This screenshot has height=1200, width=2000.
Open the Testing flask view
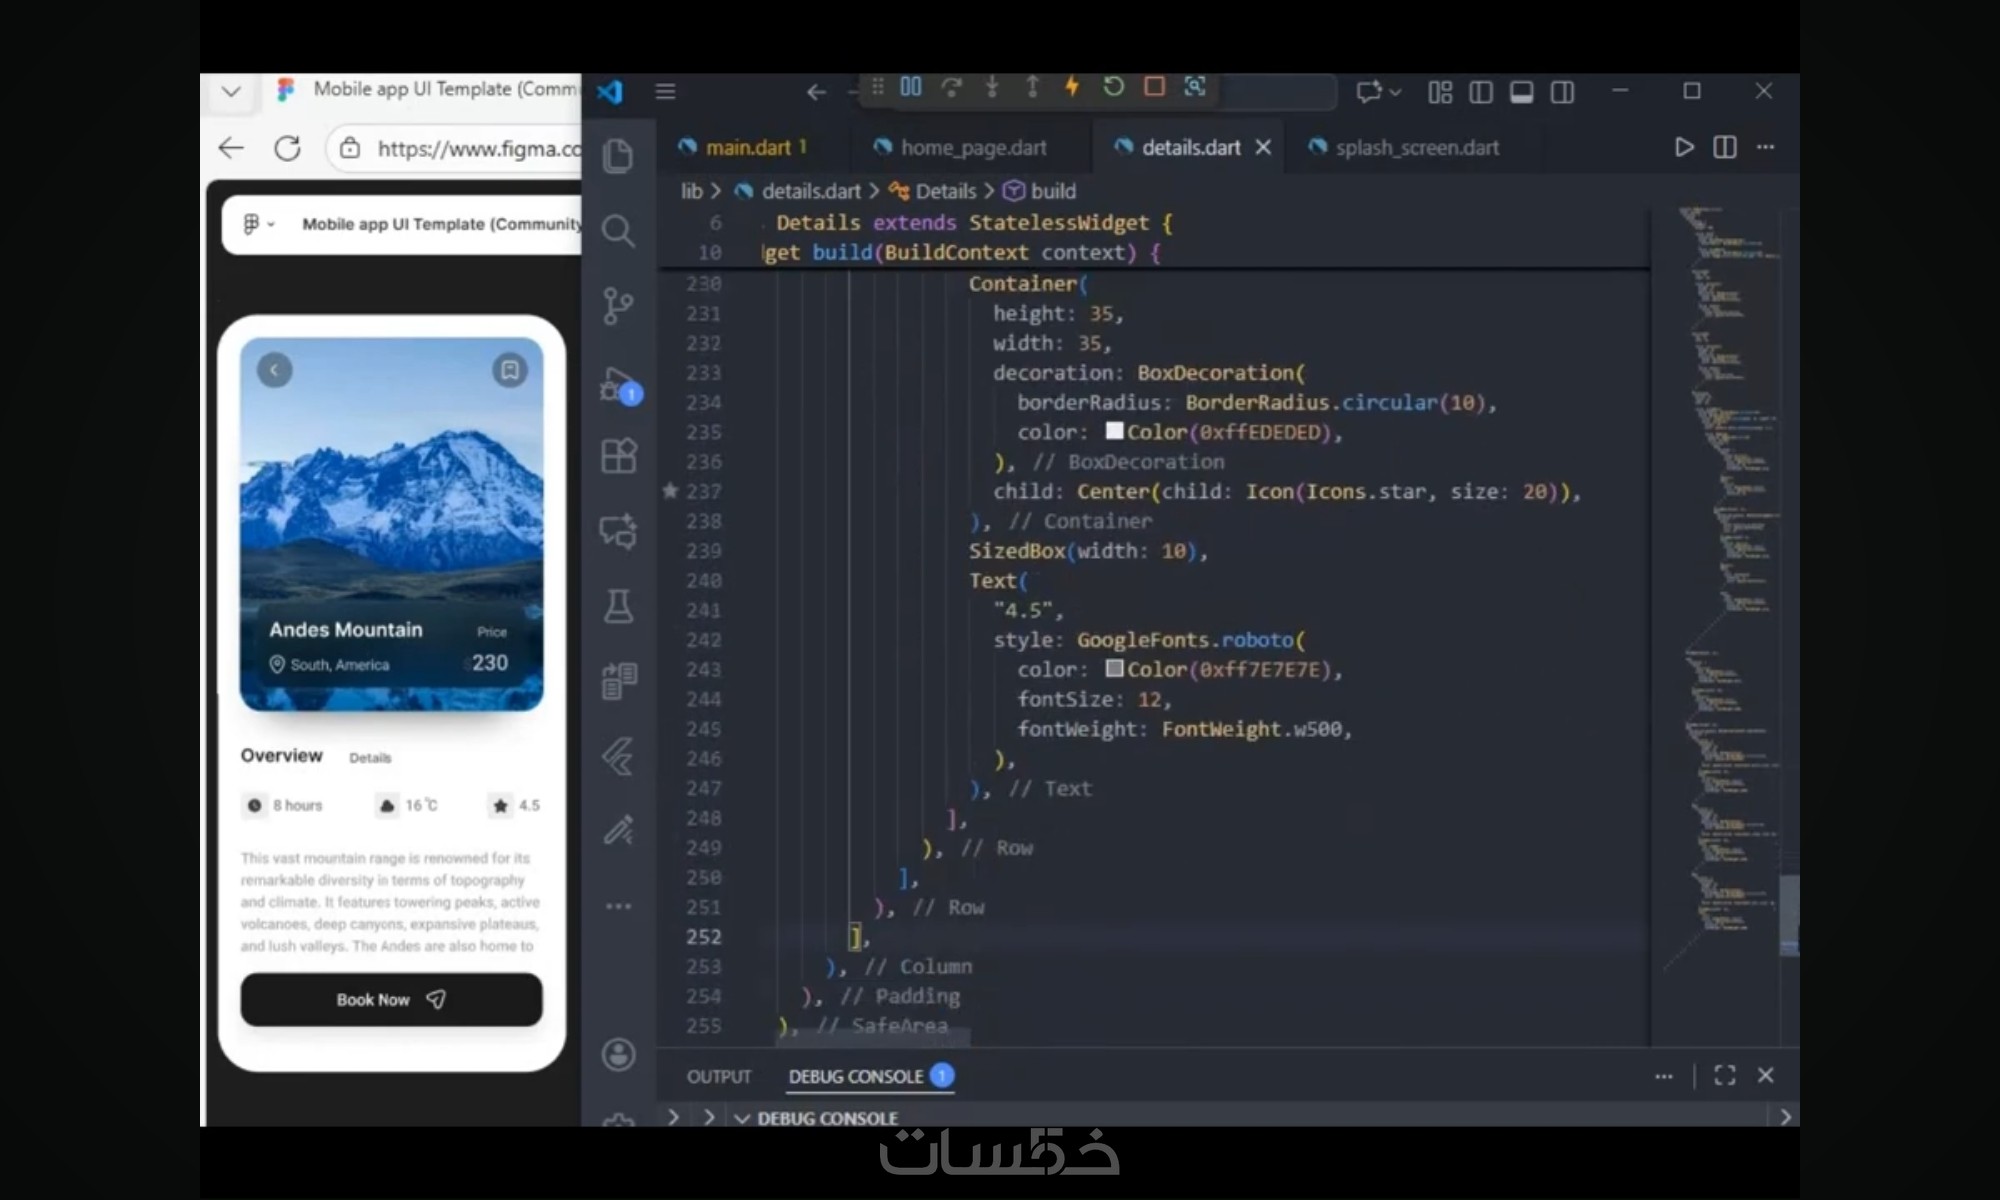[x=618, y=606]
